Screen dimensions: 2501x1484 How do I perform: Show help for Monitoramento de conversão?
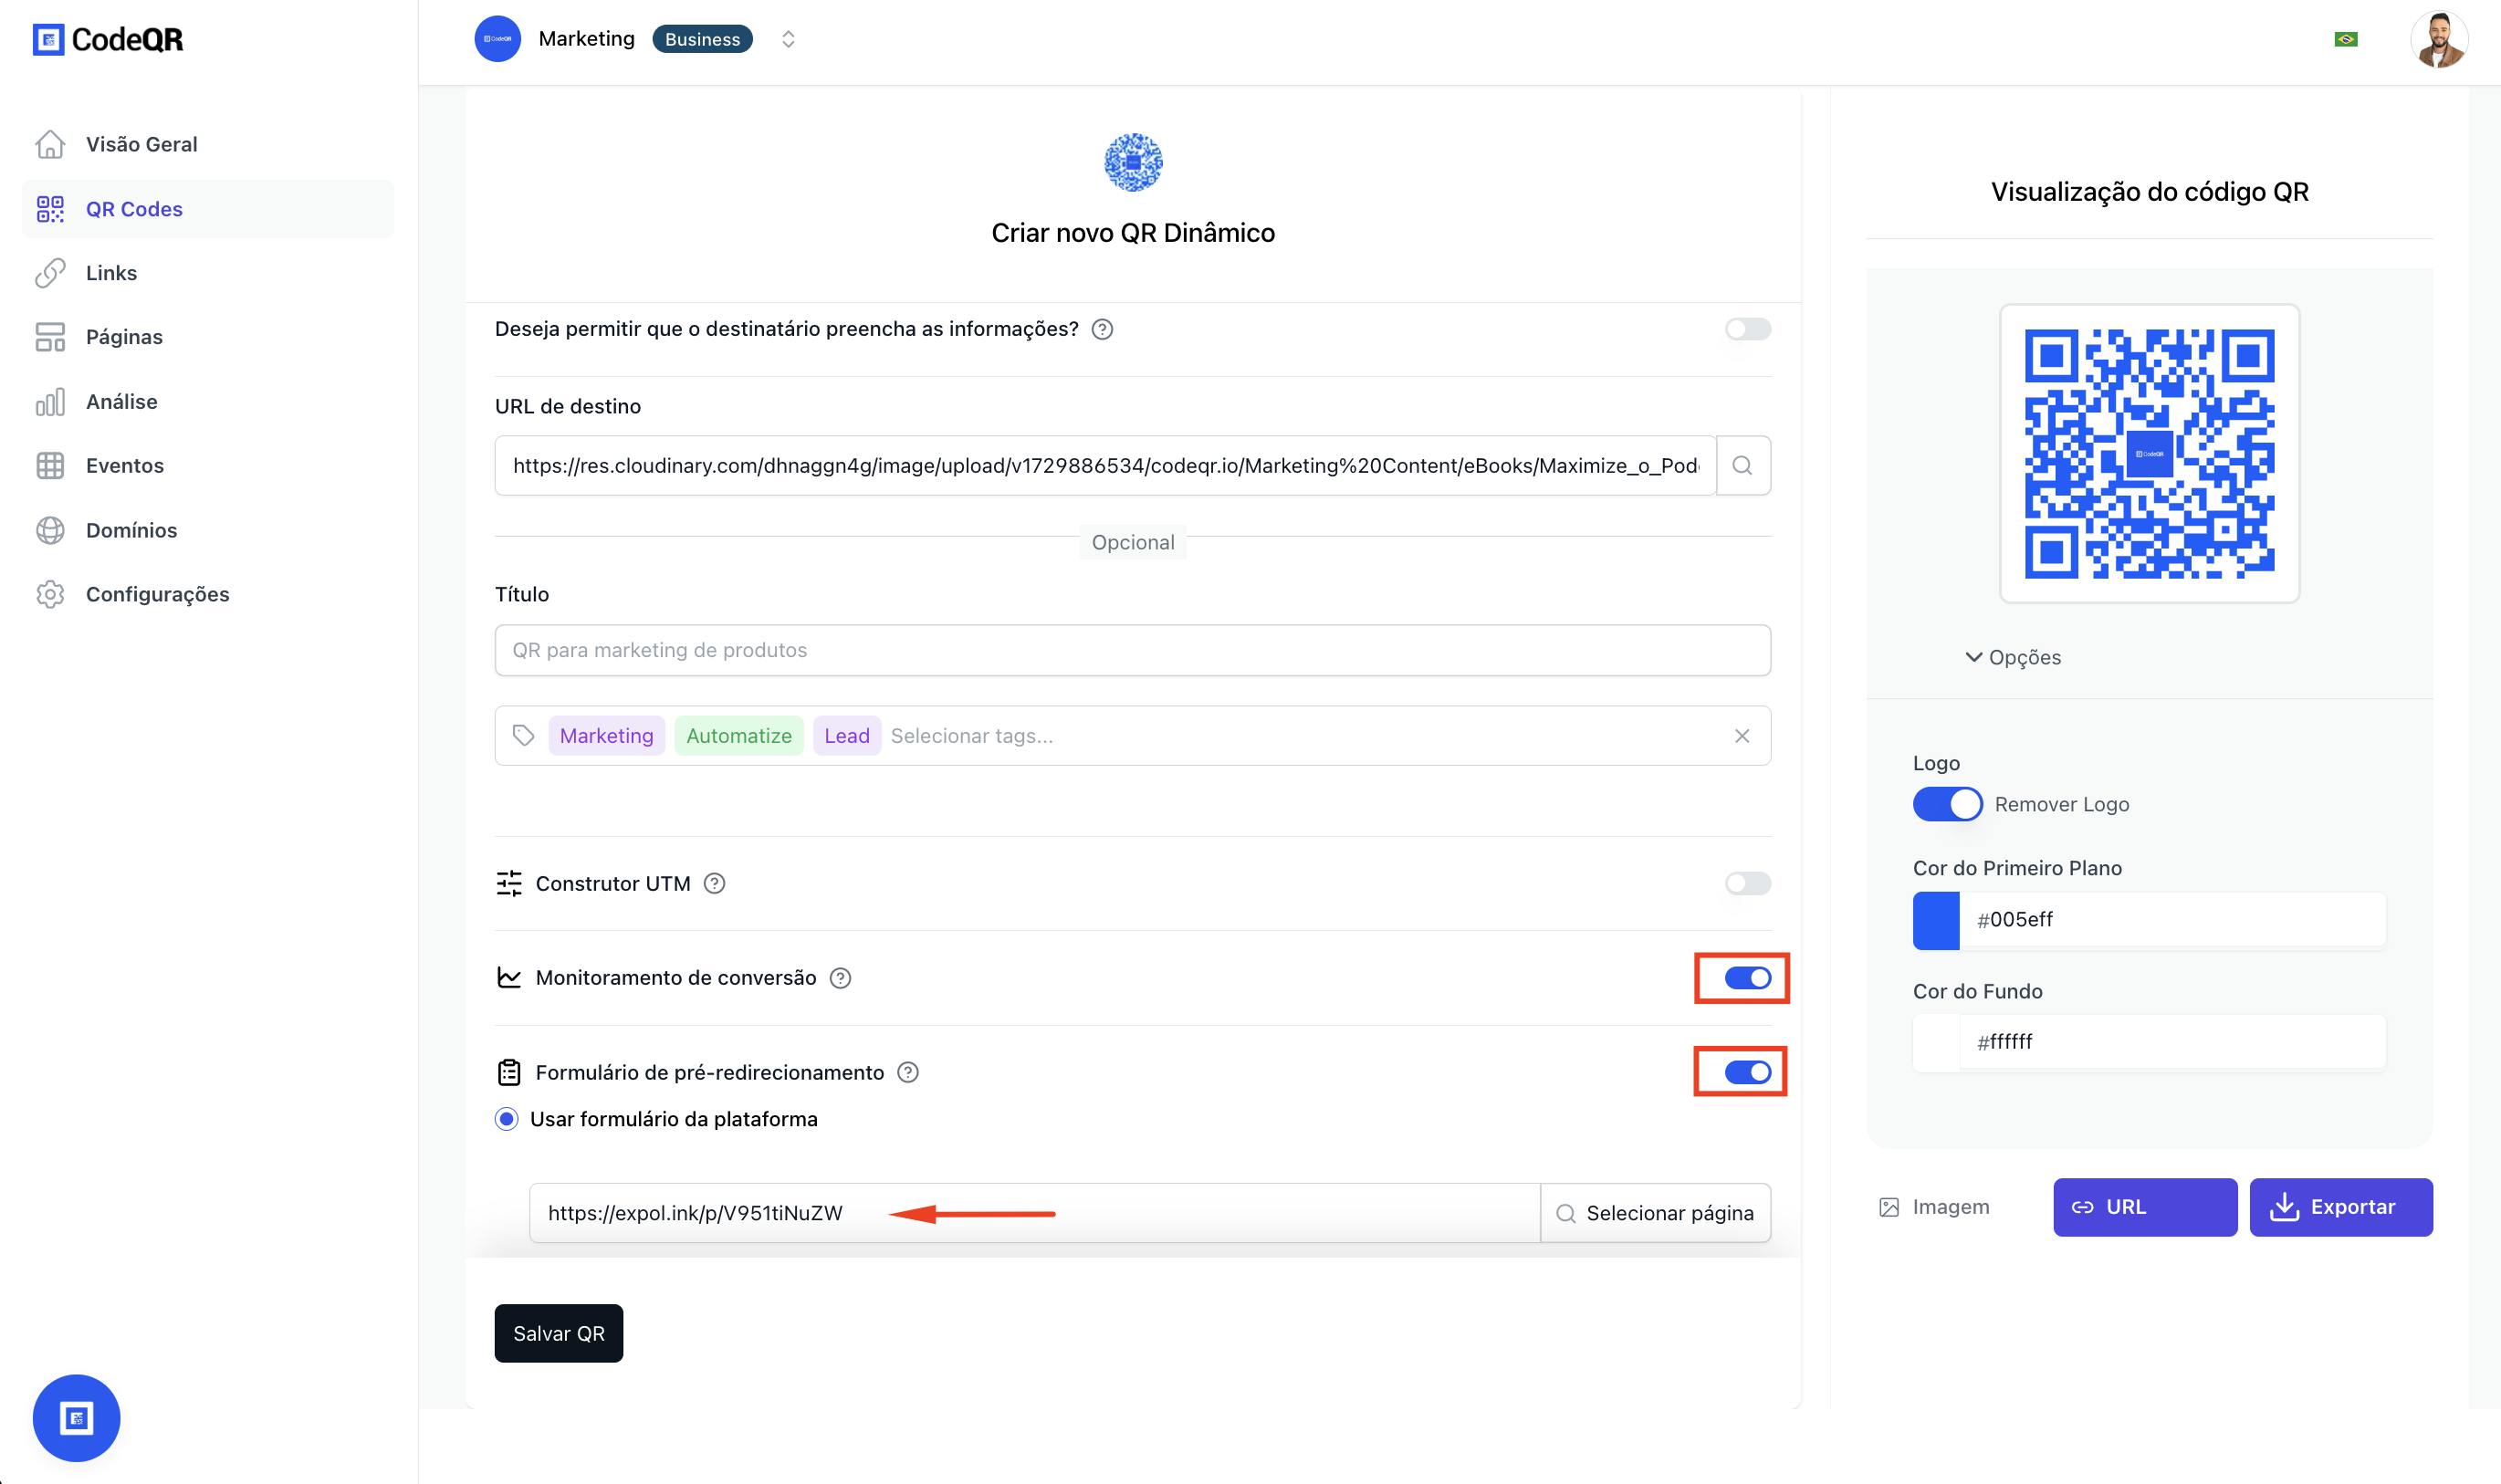coord(841,978)
